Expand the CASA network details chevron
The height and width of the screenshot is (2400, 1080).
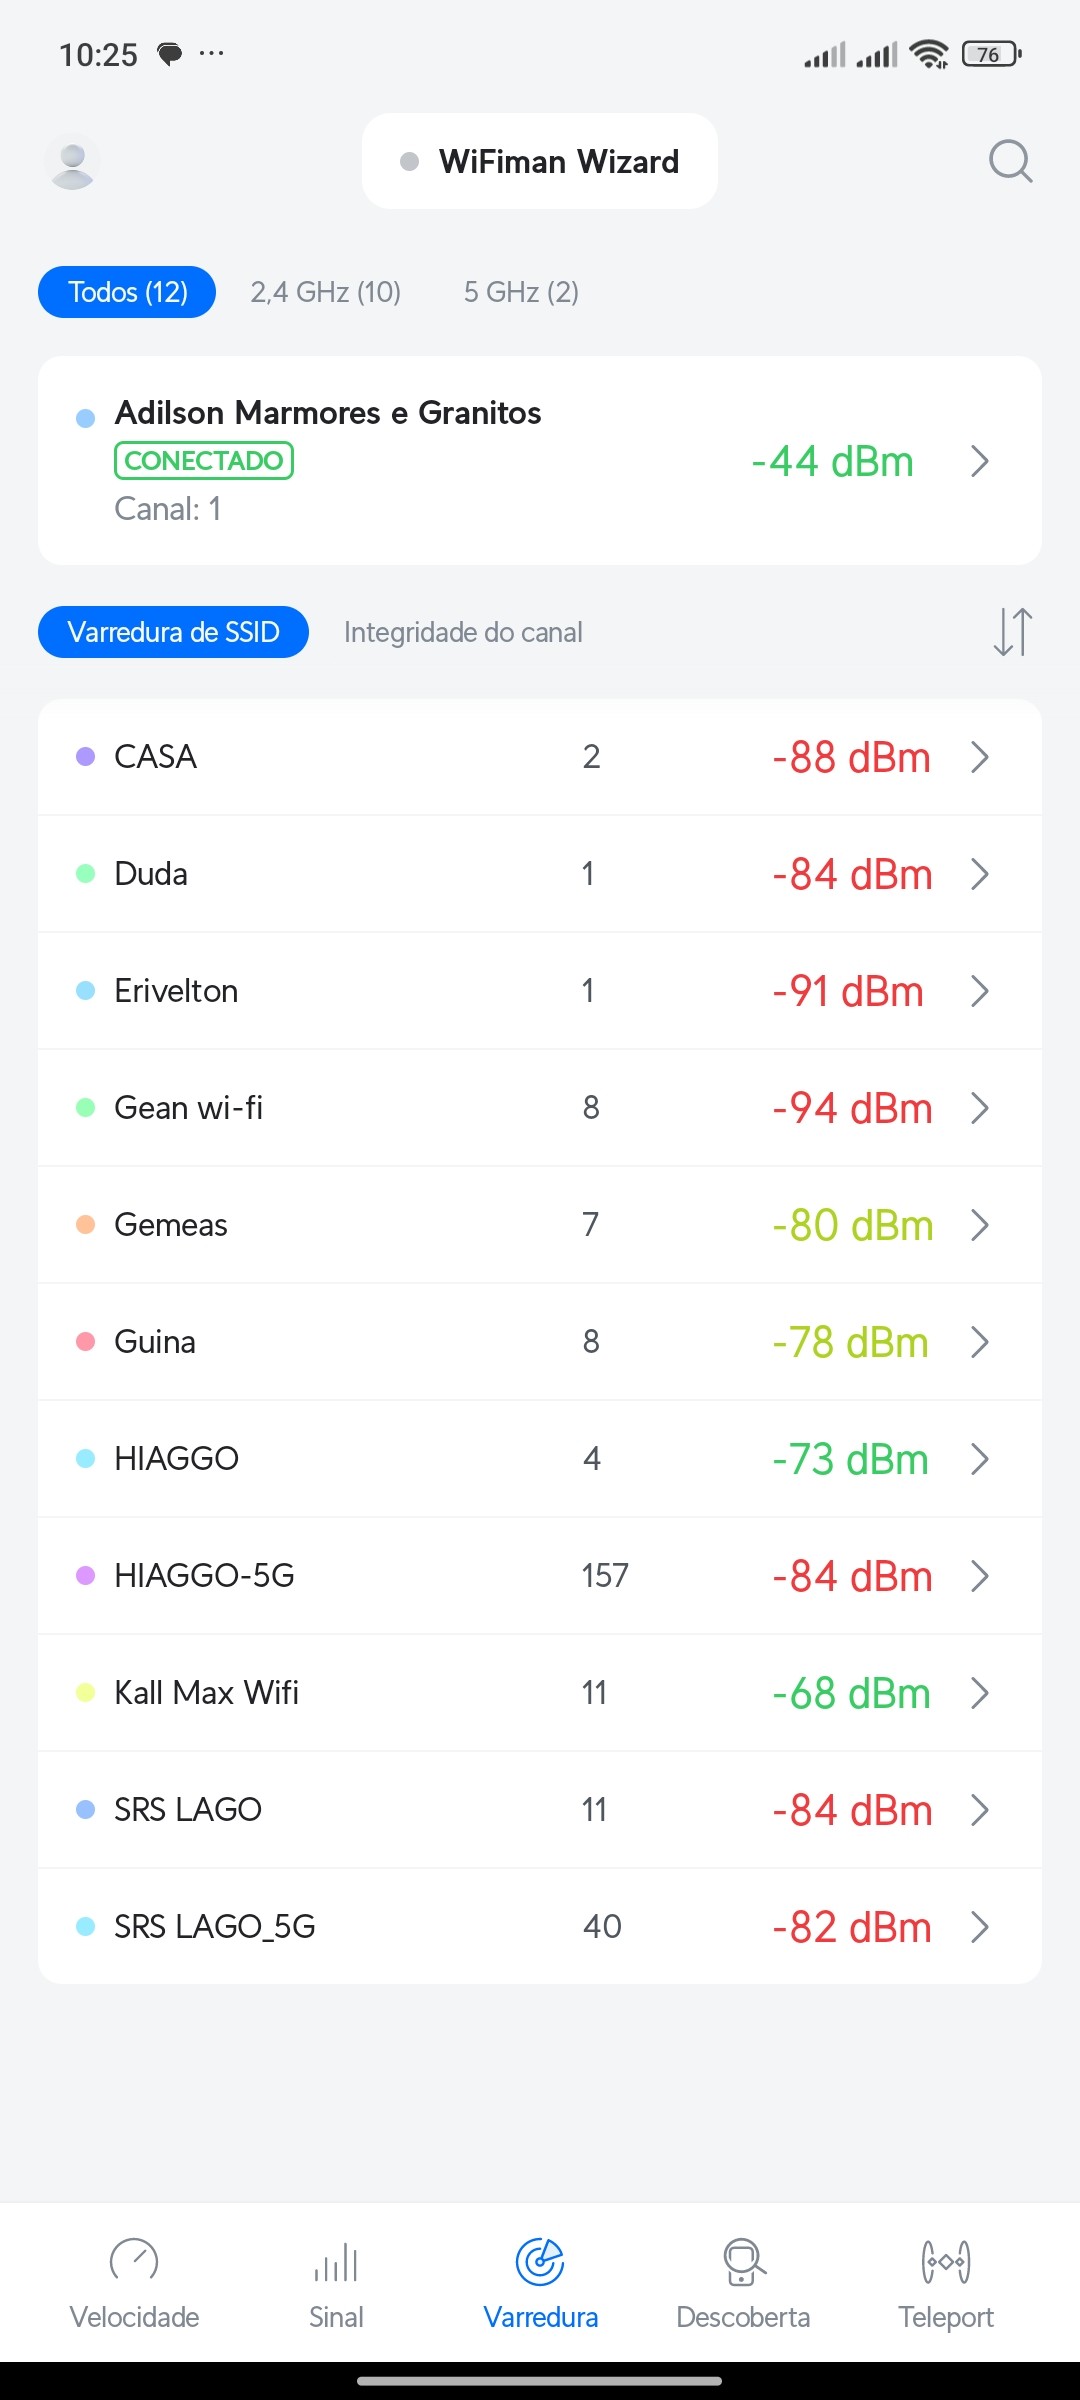point(980,757)
